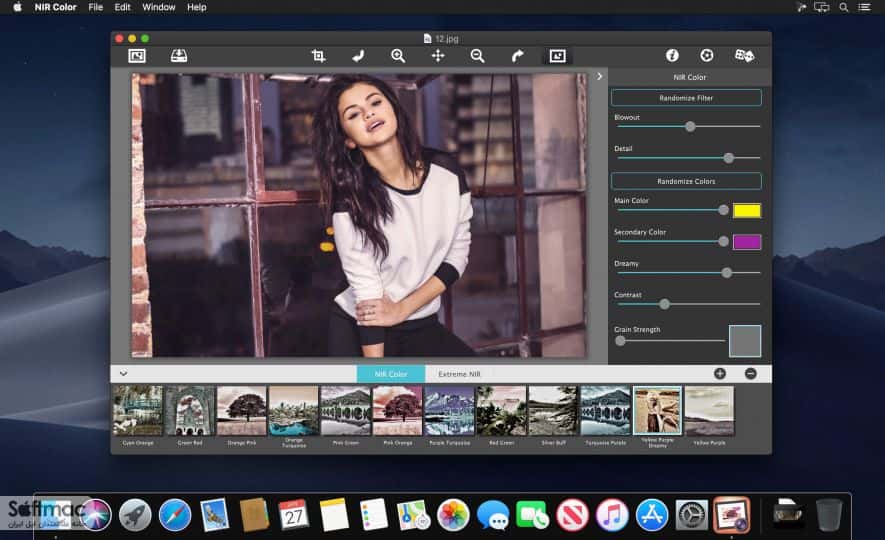Open the Window menu
The height and width of the screenshot is (540, 885).
click(x=159, y=7)
